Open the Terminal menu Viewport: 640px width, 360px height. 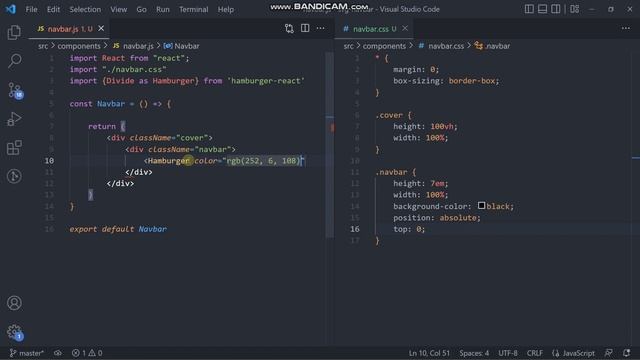[x=193, y=9]
